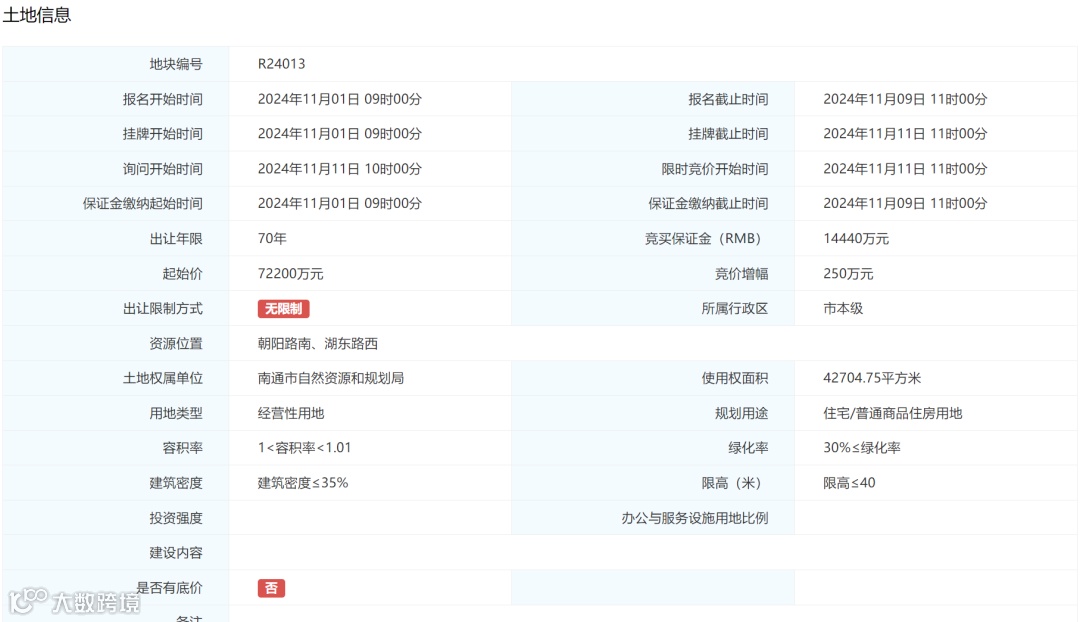Image resolution: width=1080 pixels, height=622 pixels.
Task: Click the 绿化率 label cell
Action: 653,448
